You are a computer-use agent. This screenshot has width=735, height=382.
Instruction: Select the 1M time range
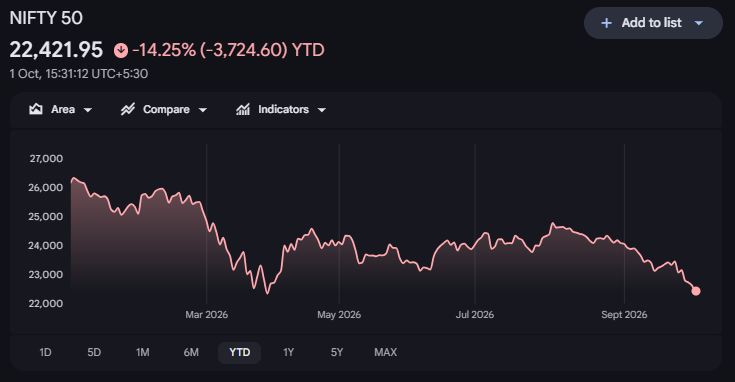[142, 352]
